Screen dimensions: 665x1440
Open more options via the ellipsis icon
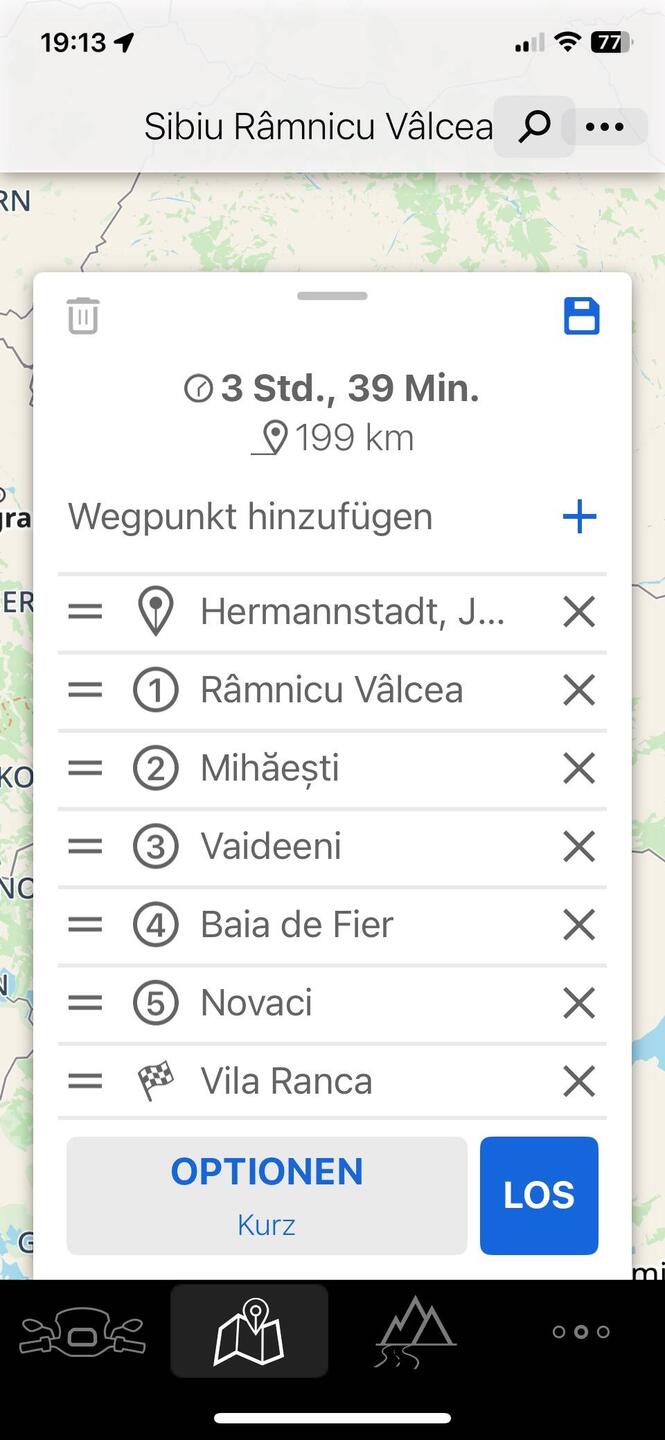[x=606, y=126]
